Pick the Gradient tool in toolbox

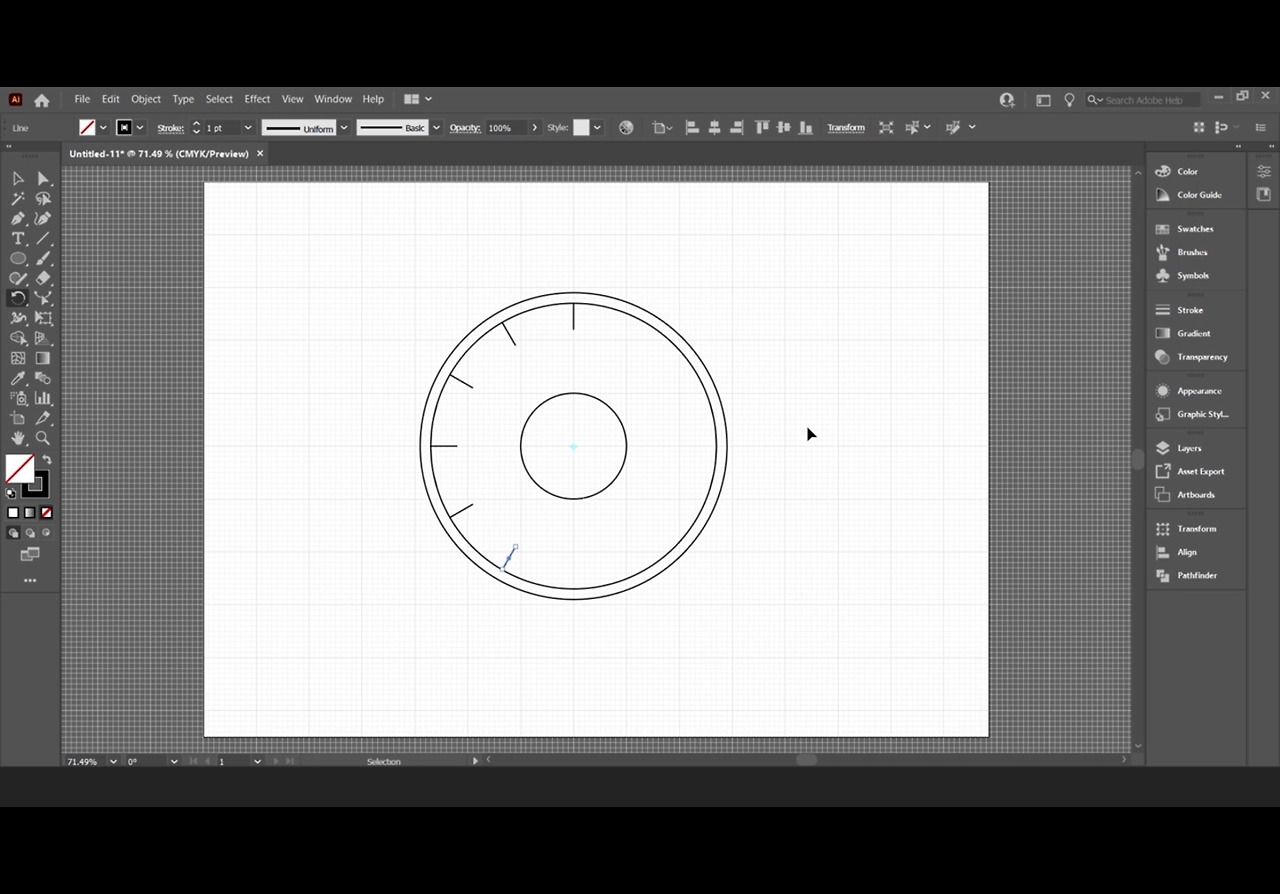43,358
